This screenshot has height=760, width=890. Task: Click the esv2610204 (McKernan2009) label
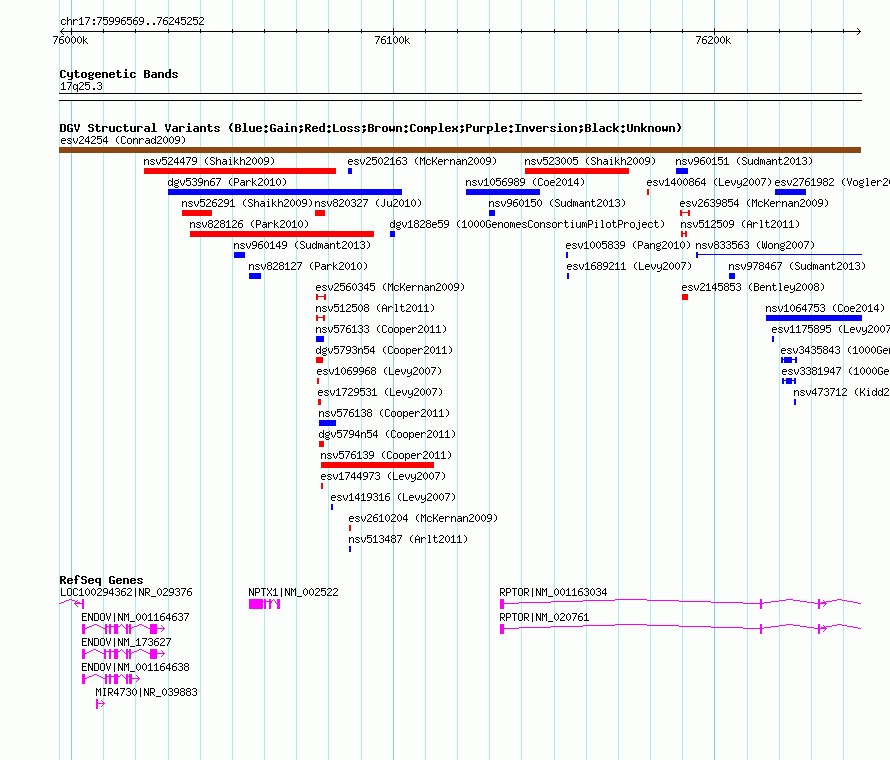pos(423,518)
